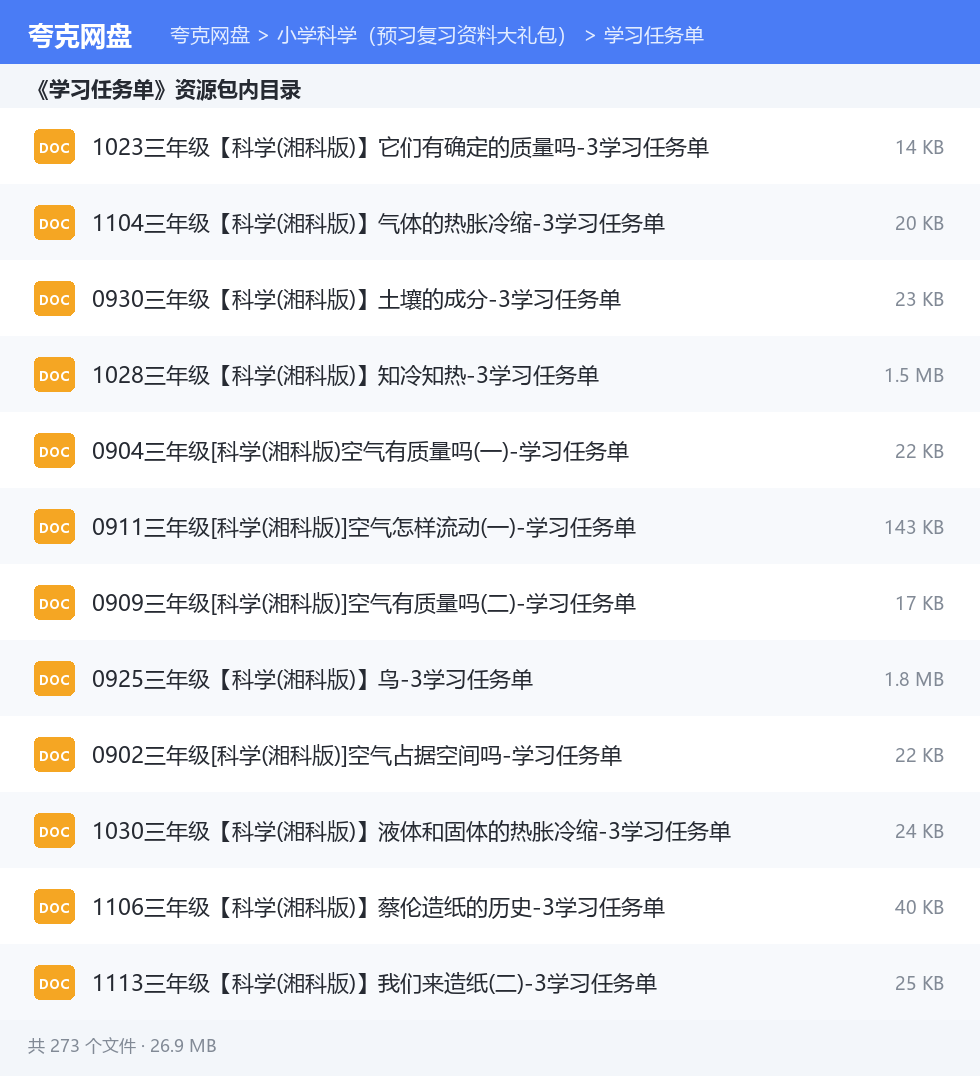Click the DOC icon for 液体和固体的热胀冷缩

pos(54,831)
